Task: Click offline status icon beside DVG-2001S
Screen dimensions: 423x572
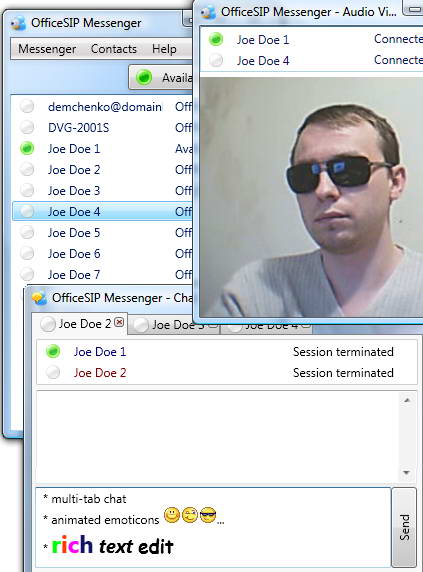Action: [x=27, y=127]
